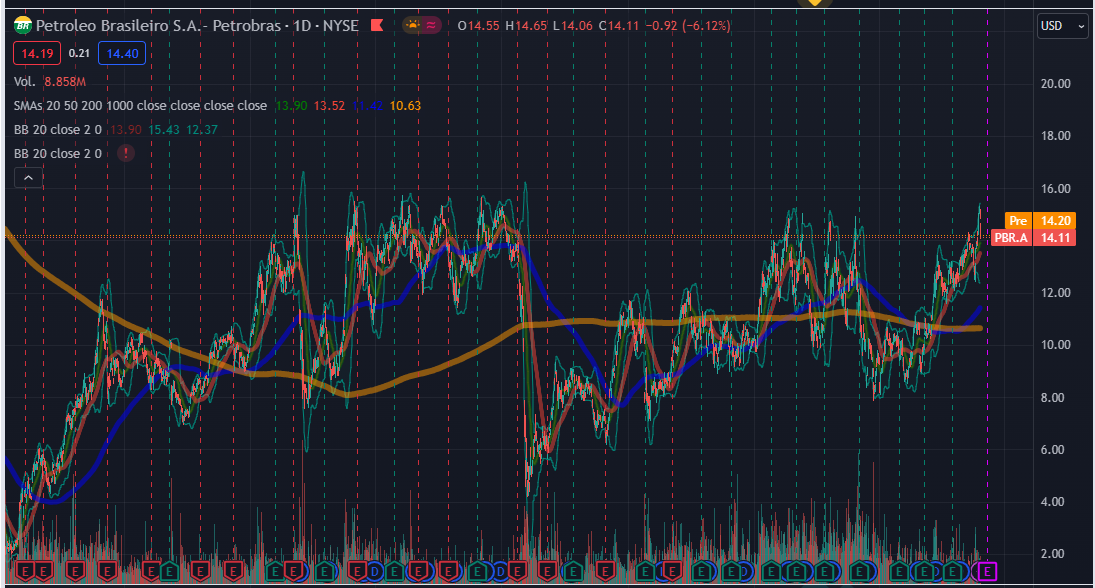Click the orange Pre 14.20 price label
This screenshot has height=588, width=1095.
click(1040, 221)
